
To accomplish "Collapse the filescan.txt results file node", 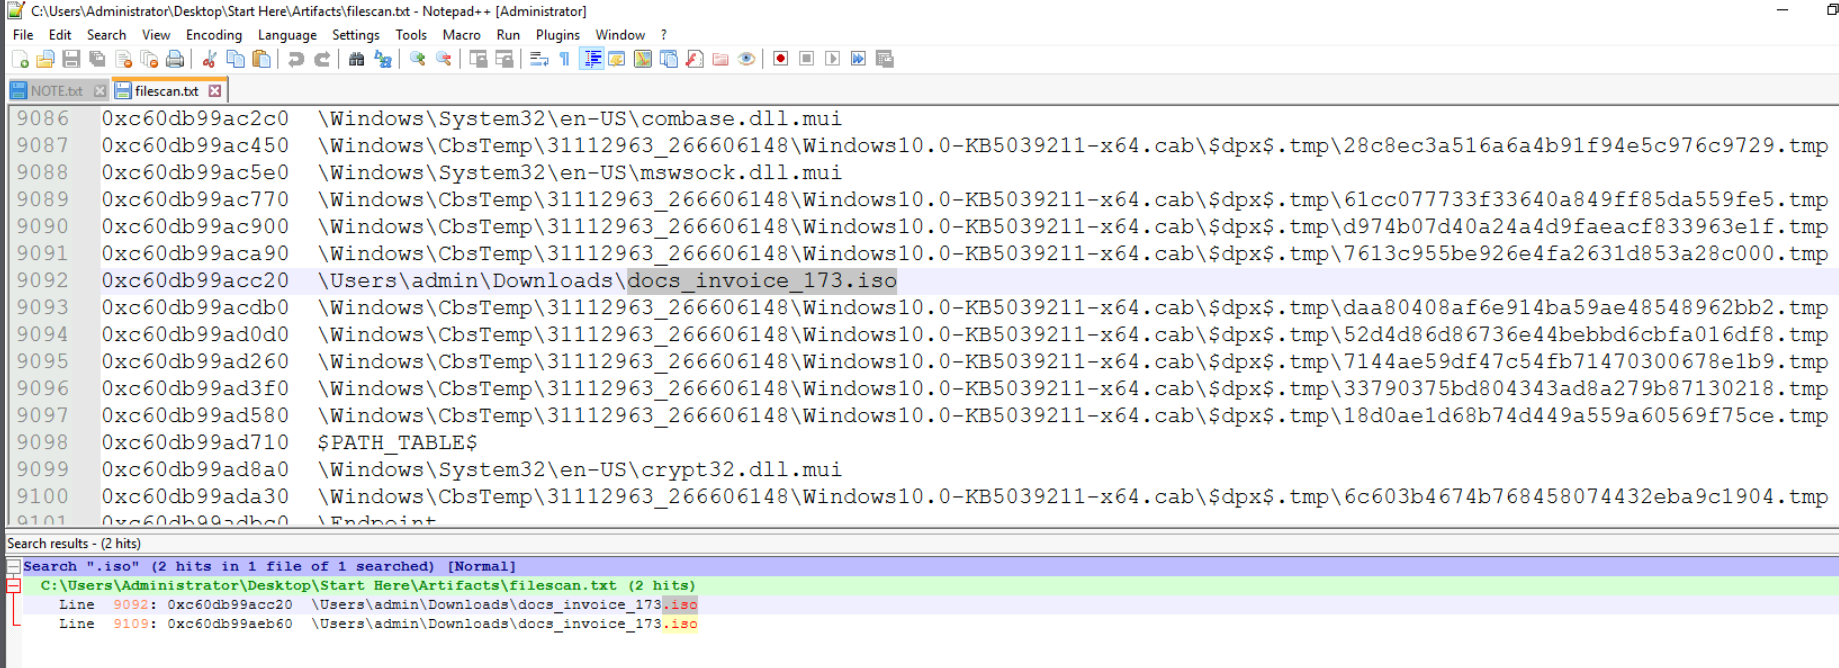I will pos(14,585).
